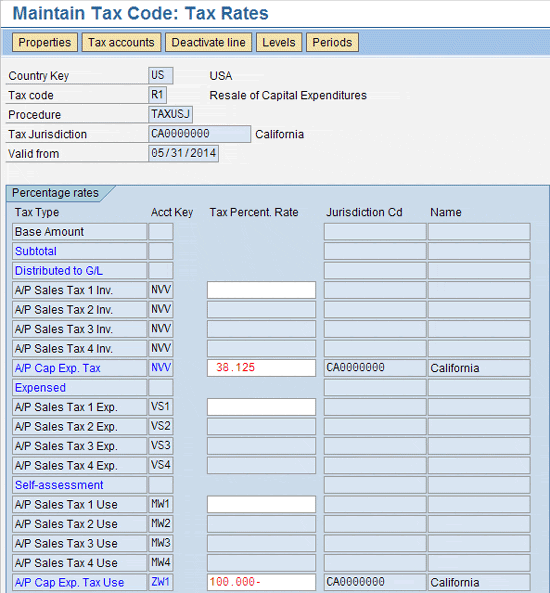Click the VS2 account key cell
The height and width of the screenshot is (593, 550).
click(x=161, y=426)
